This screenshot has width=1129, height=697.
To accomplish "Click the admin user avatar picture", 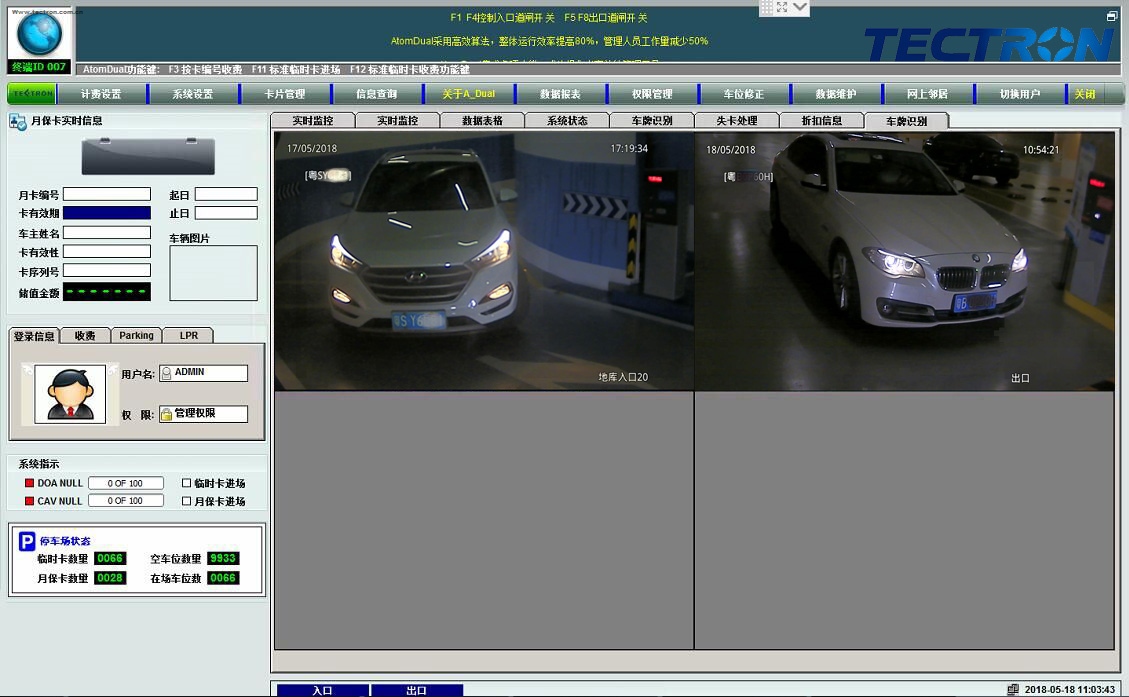I will 69,393.
